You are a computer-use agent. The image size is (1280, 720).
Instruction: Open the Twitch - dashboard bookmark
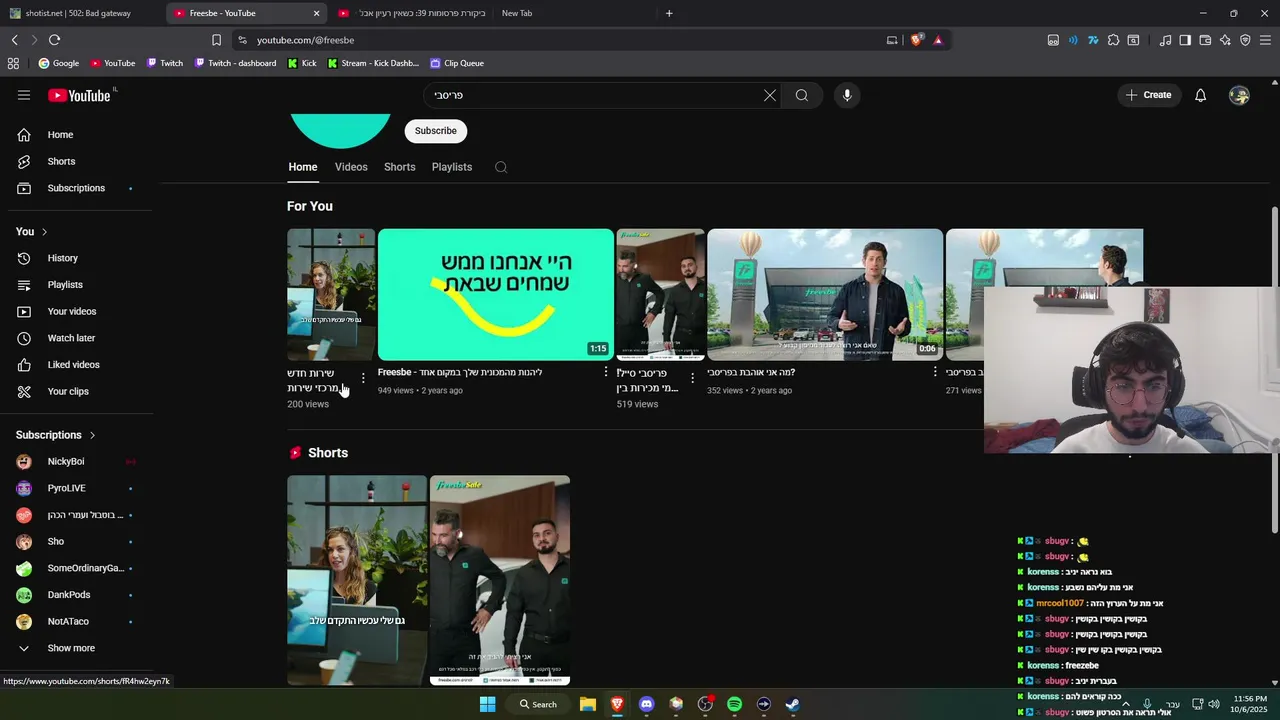(x=235, y=63)
